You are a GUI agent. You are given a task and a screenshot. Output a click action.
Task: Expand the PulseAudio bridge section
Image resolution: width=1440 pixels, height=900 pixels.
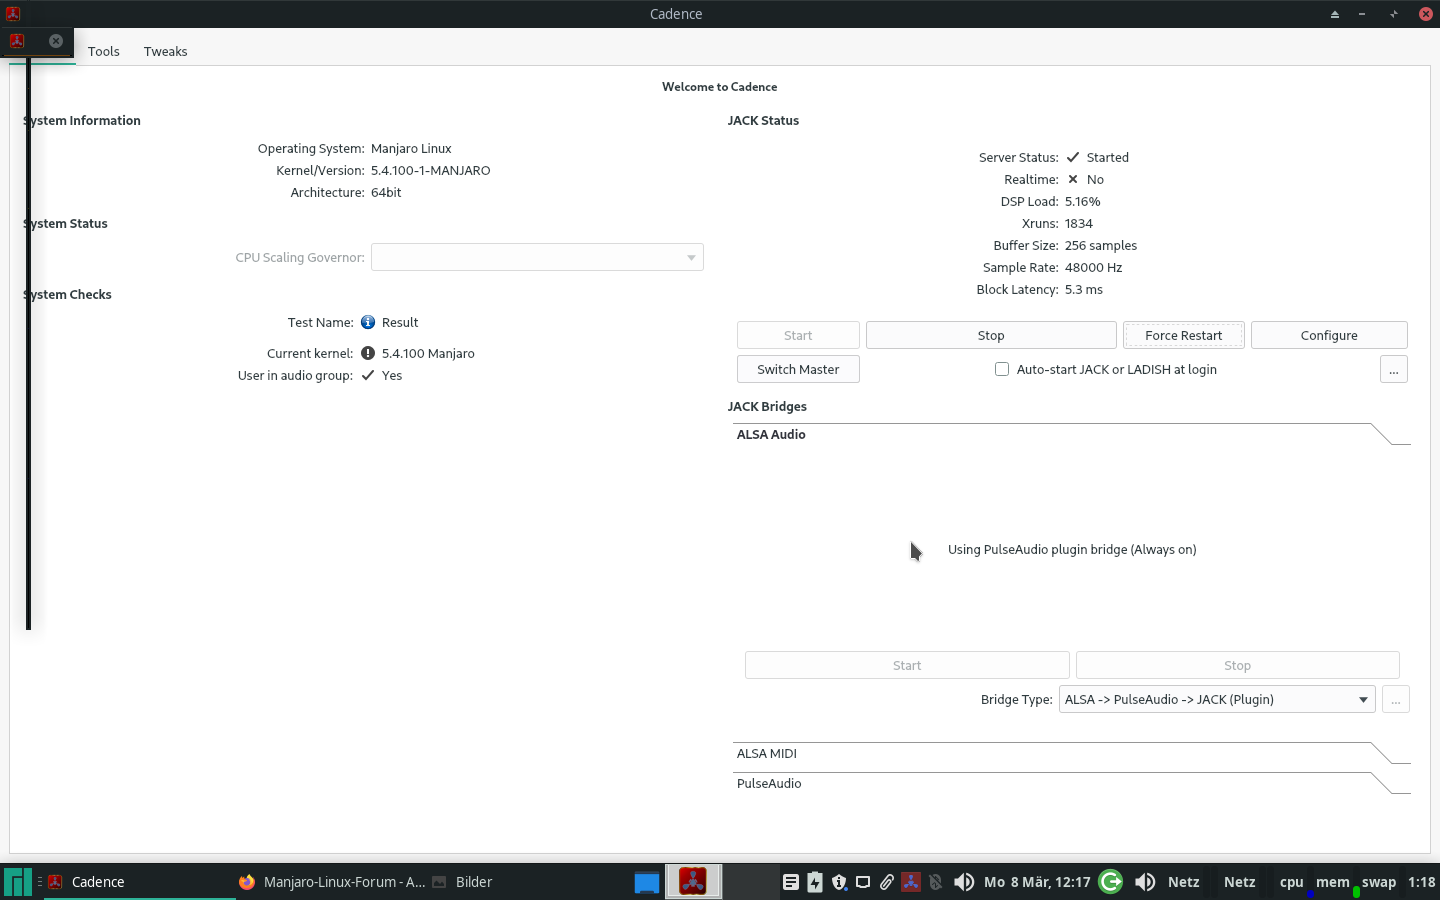pos(1070,784)
